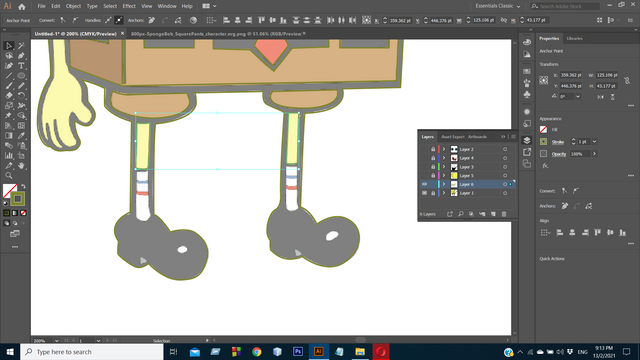
Task: Click the Opacity link in Properties panel
Action: (559, 154)
